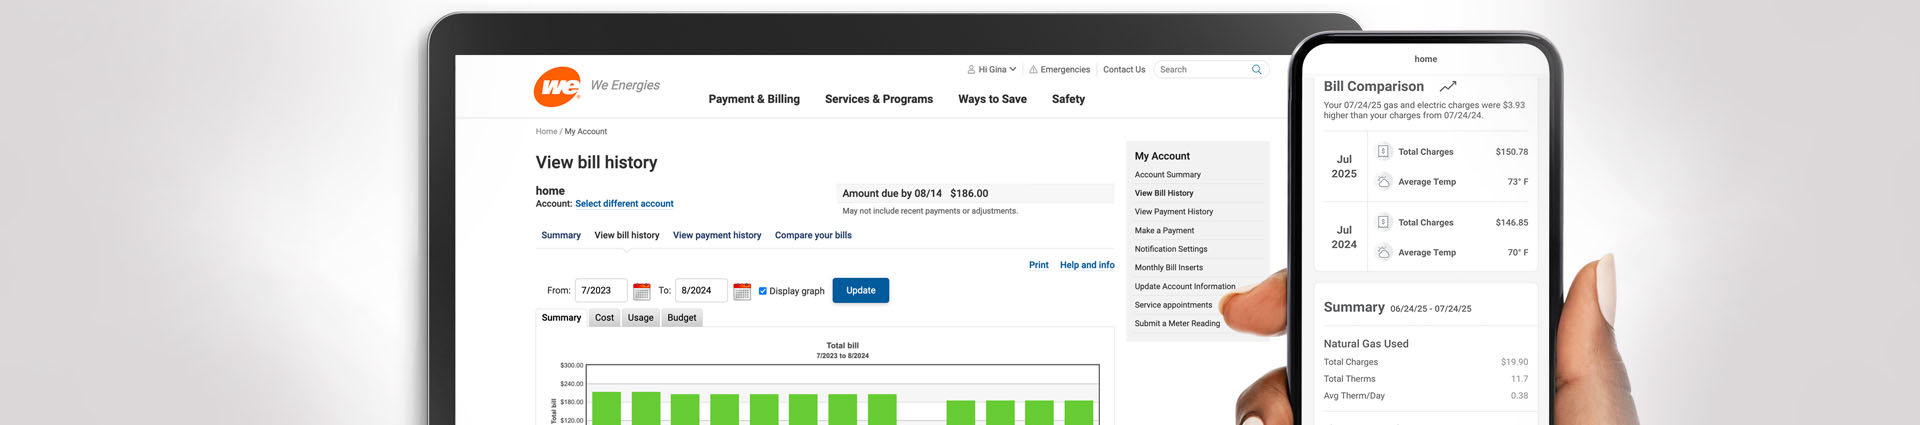Image resolution: width=1920 pixels, height=425 pixels.
Task: Open the Help and info link
Action: 1087,265
